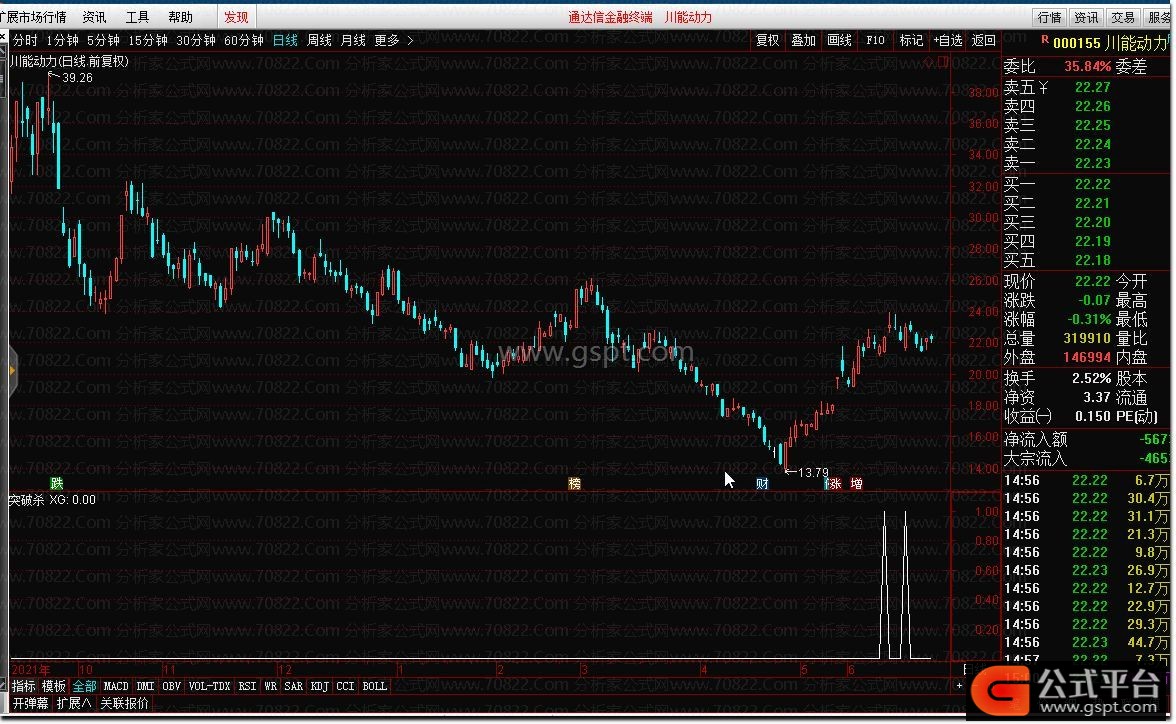Image resolution: width=1176 pixels, height=724 pixels.
Task: Select the 全部 indicator tab
Action: (85, 686)
